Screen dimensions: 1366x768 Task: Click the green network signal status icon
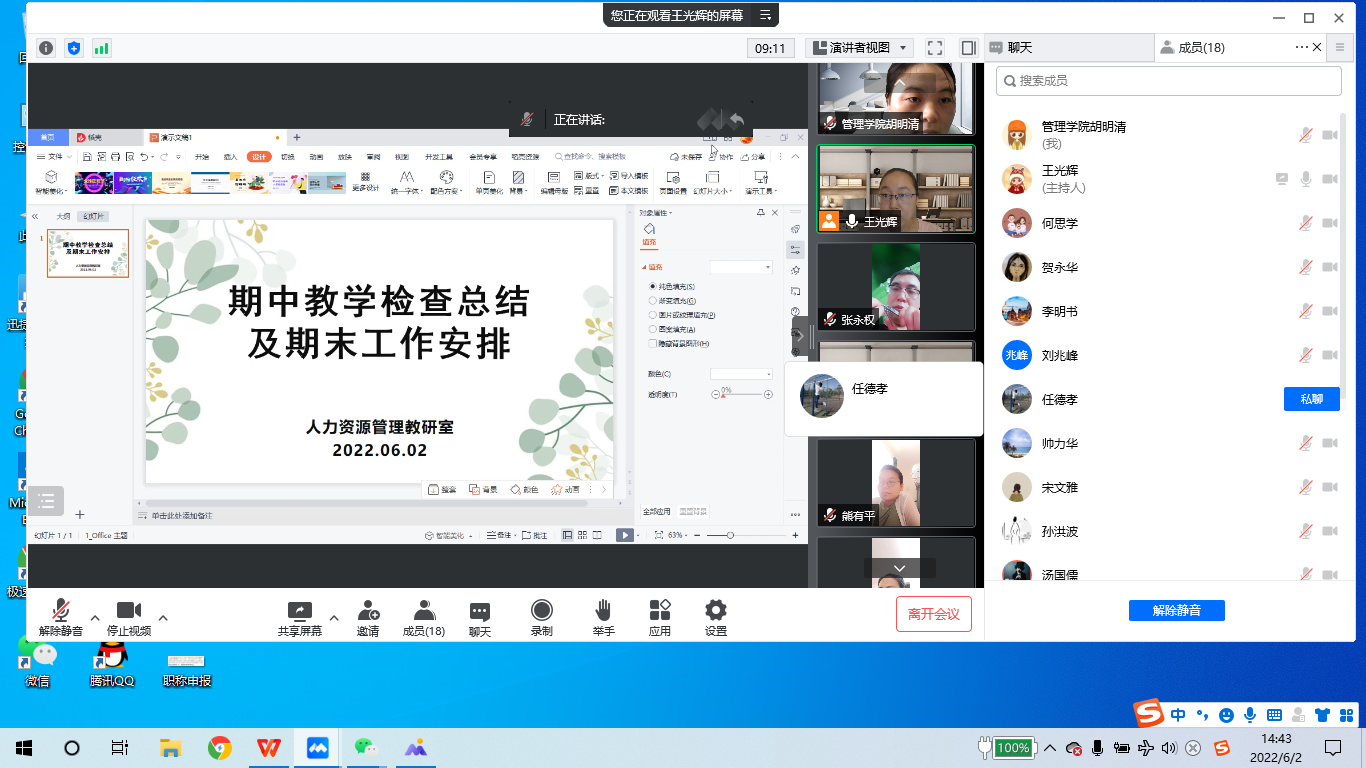[101, 48]
